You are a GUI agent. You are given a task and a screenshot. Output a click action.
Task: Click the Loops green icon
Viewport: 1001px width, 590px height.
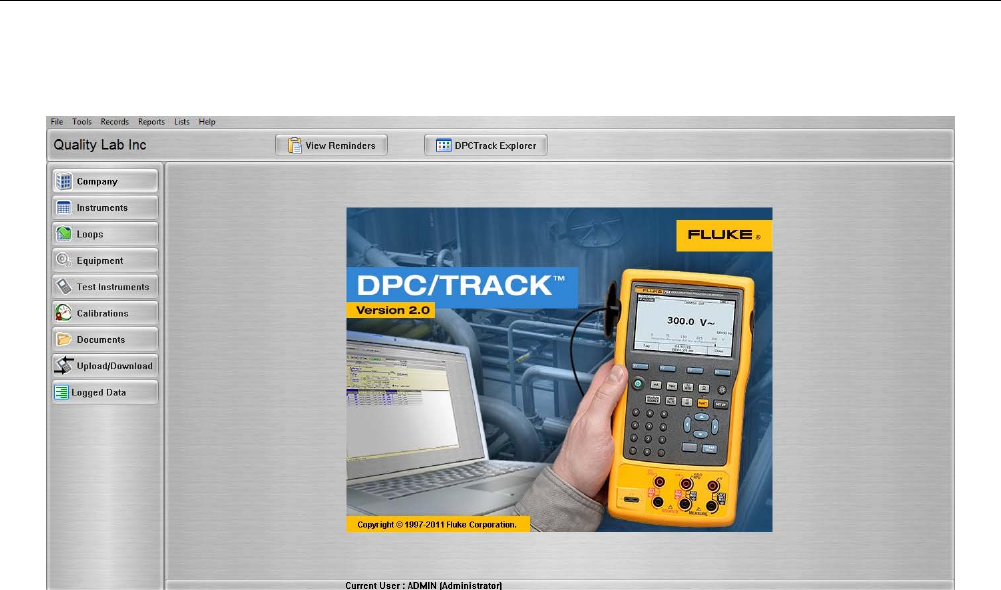coord(64,234)
